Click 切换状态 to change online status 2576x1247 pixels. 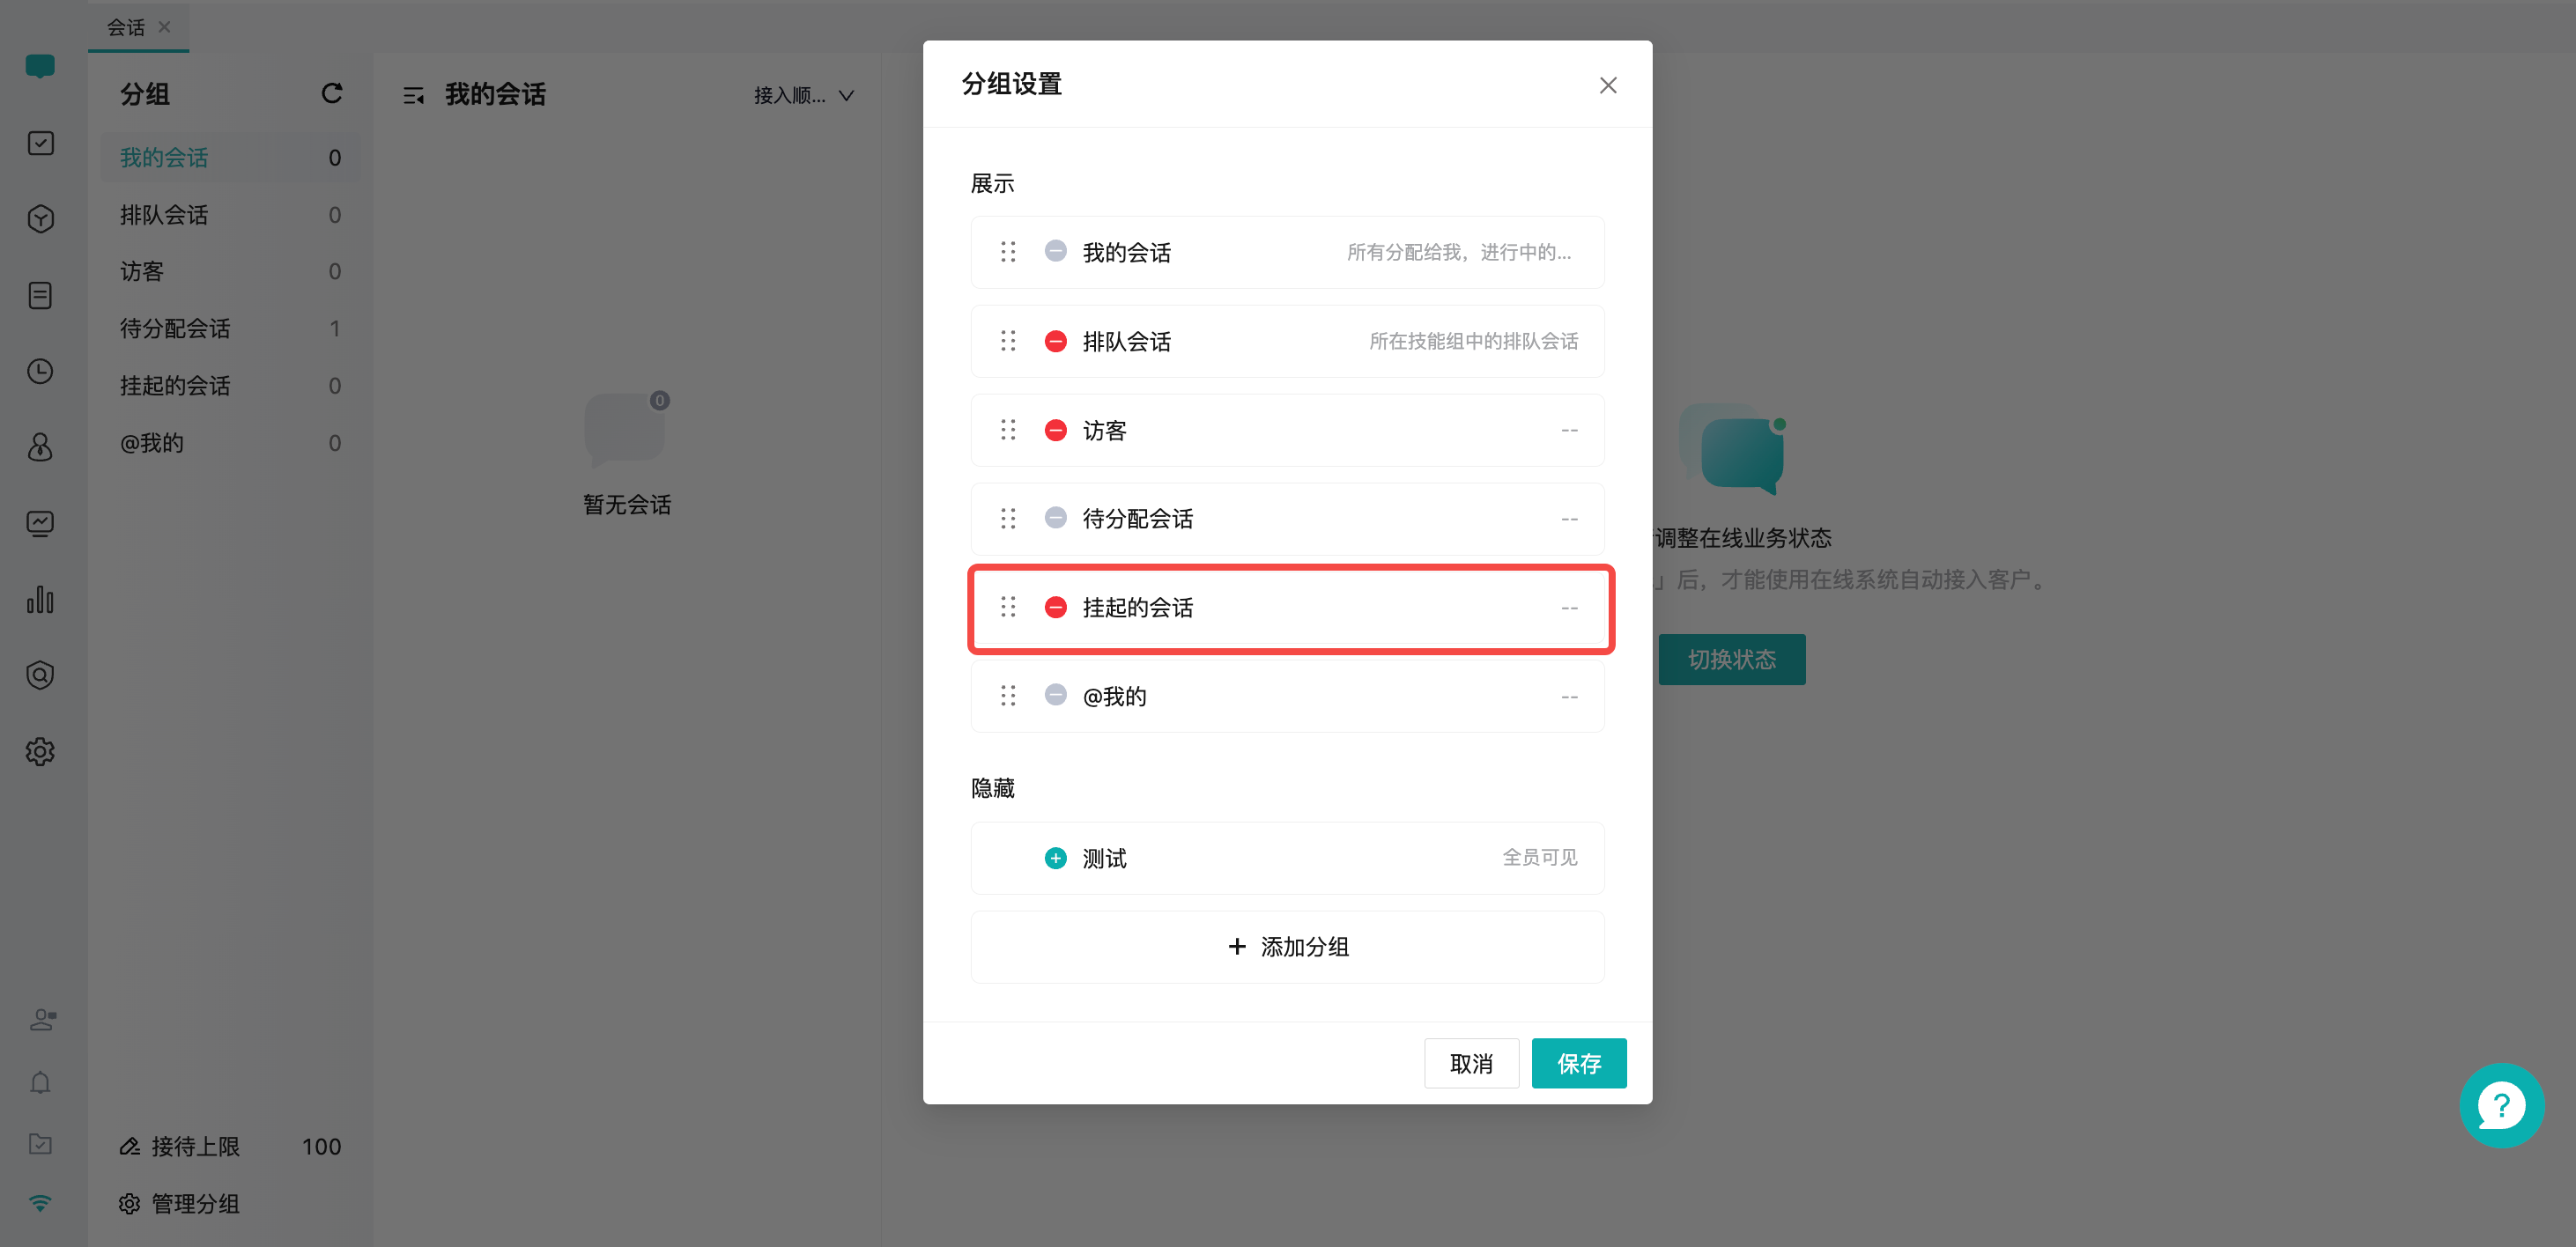click(x=1732, y=659)
